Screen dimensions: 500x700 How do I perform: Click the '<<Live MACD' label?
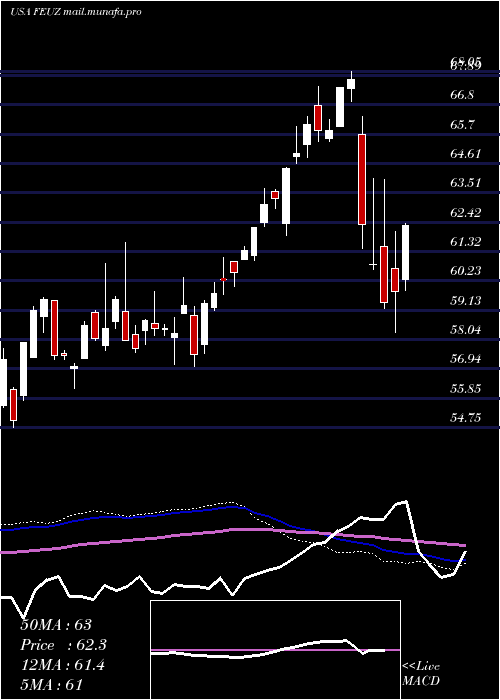pyautogui.click(x=421, y=673)
